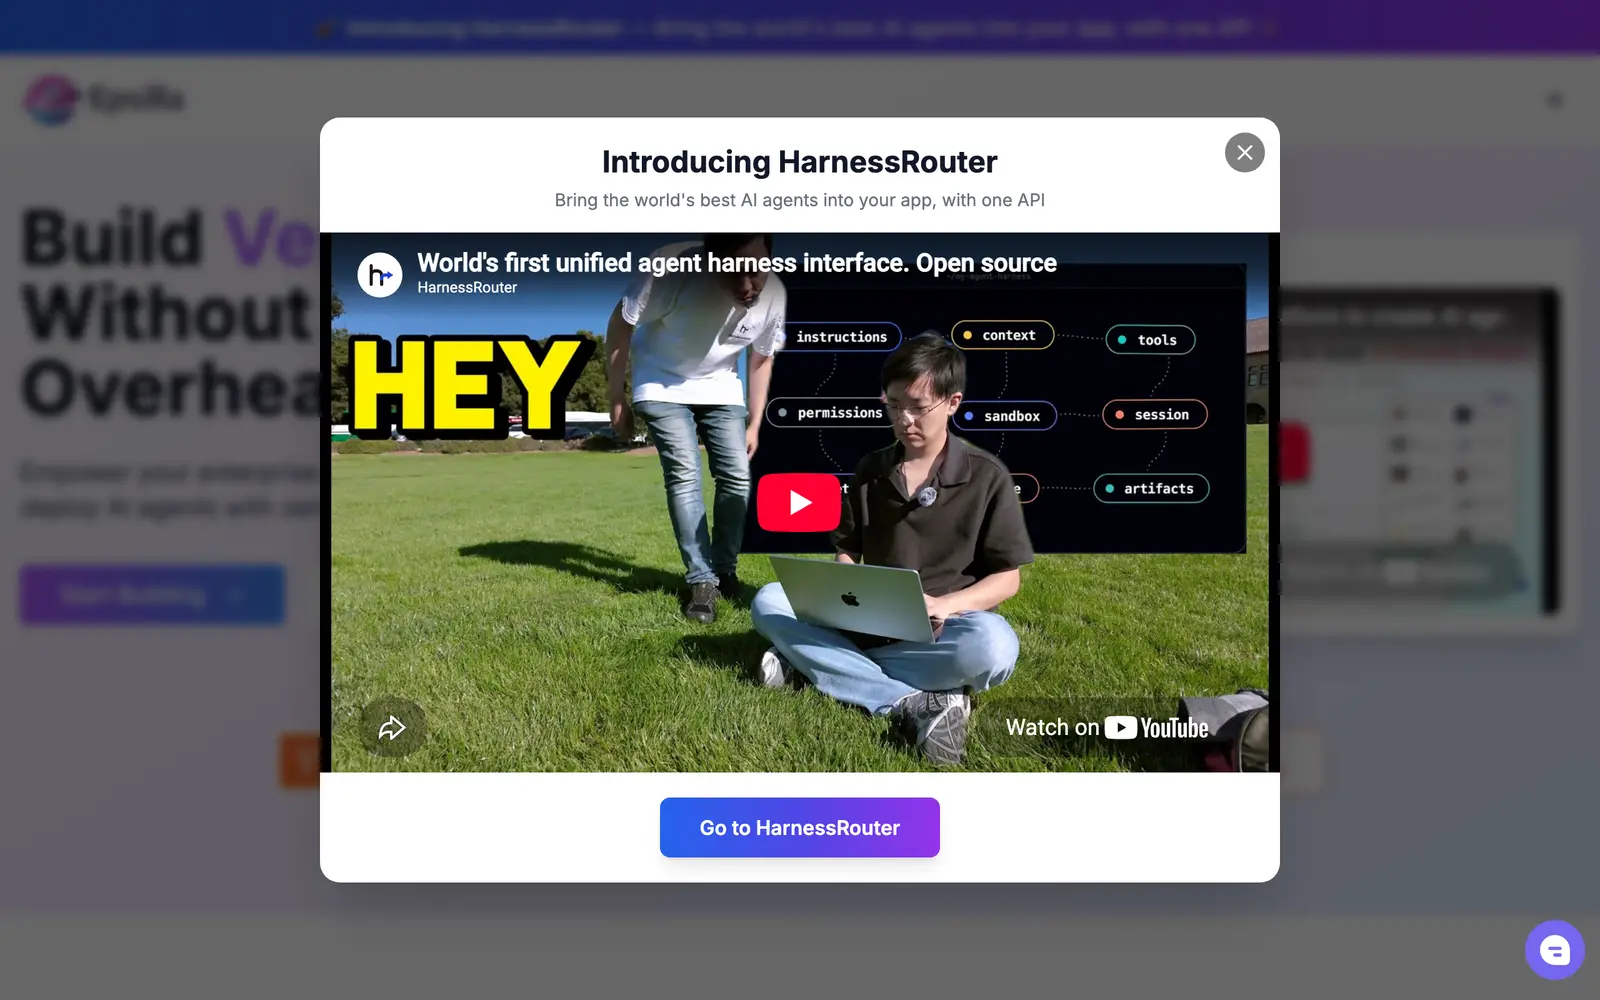Play the HarnessRouter YouTube video
Screen dimensions: 1600x1000
[x=799, y=502]
